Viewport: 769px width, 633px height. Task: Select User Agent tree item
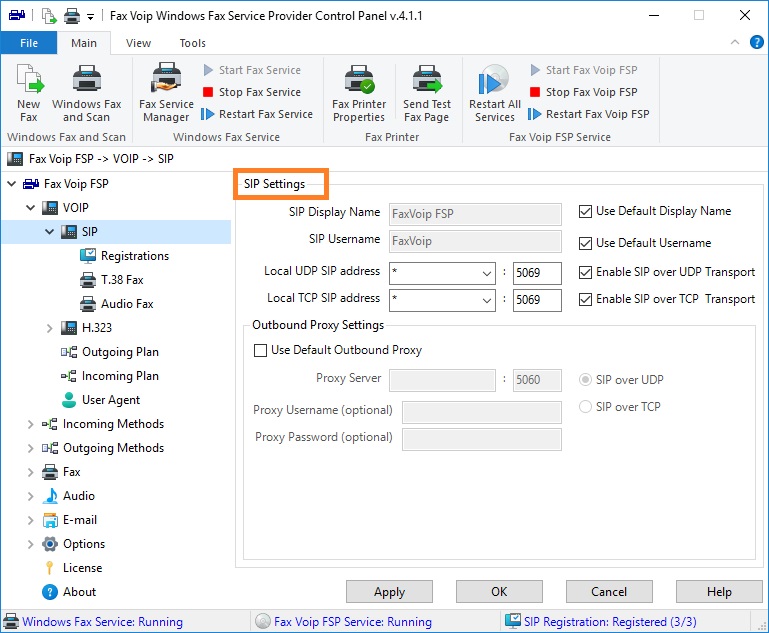point(101,400)
